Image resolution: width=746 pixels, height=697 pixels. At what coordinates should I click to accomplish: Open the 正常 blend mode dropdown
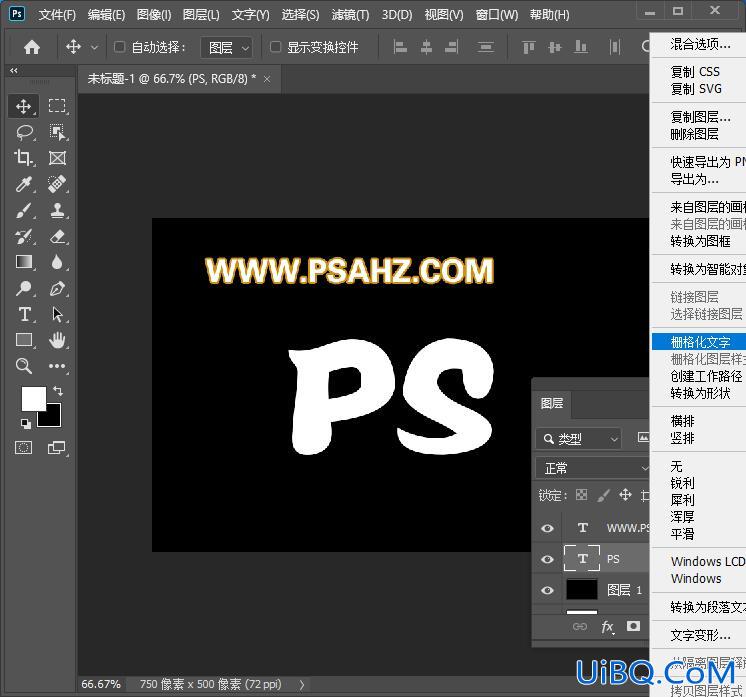click(593, 468)
